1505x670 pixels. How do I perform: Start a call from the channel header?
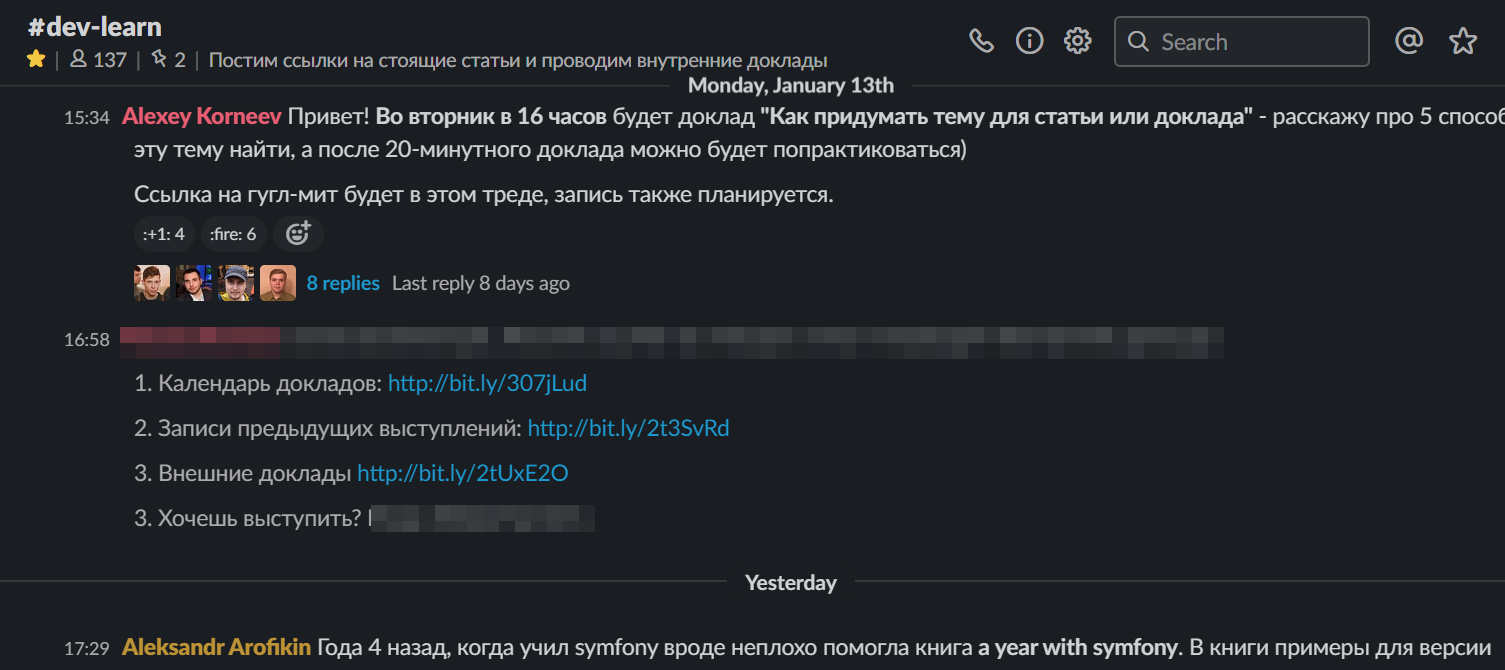981,41
